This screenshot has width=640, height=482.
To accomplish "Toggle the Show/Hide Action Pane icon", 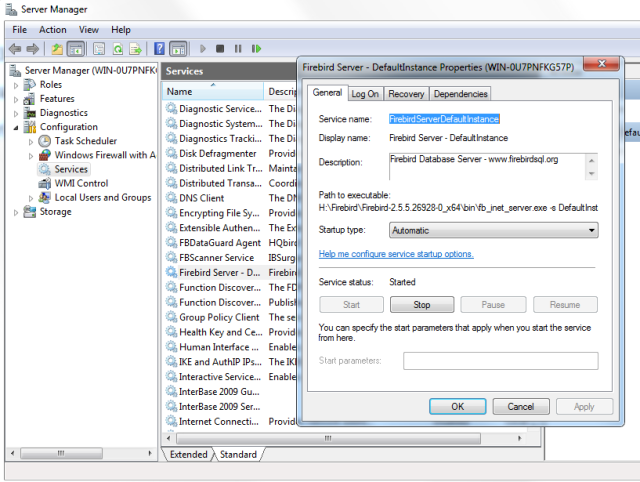I will [x=178, y=49].
